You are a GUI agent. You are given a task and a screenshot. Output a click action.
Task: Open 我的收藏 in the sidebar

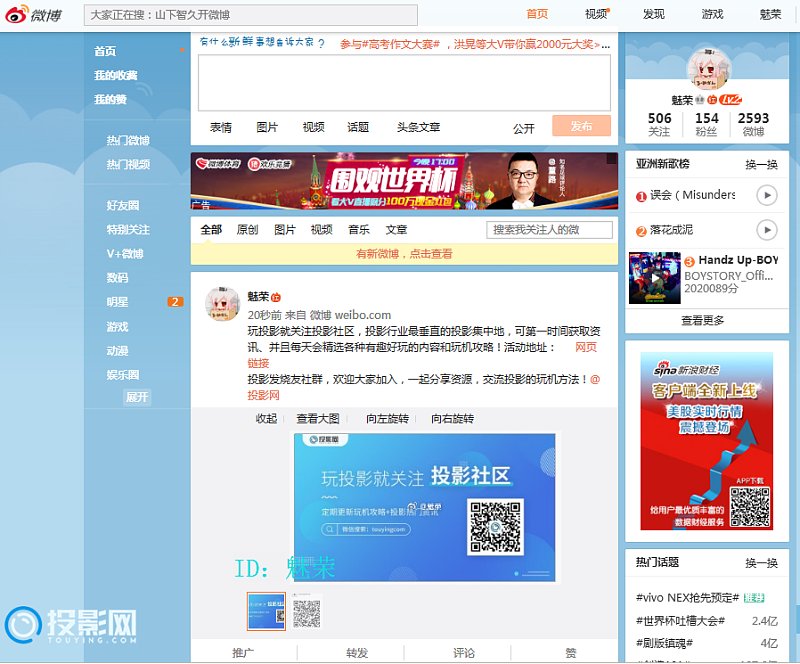click(116, 76)
